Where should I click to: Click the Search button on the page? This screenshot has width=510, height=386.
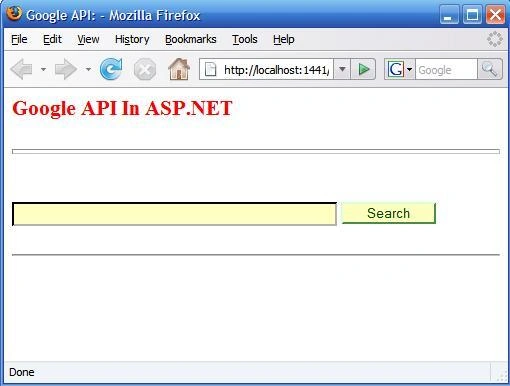tap(389, 213)
